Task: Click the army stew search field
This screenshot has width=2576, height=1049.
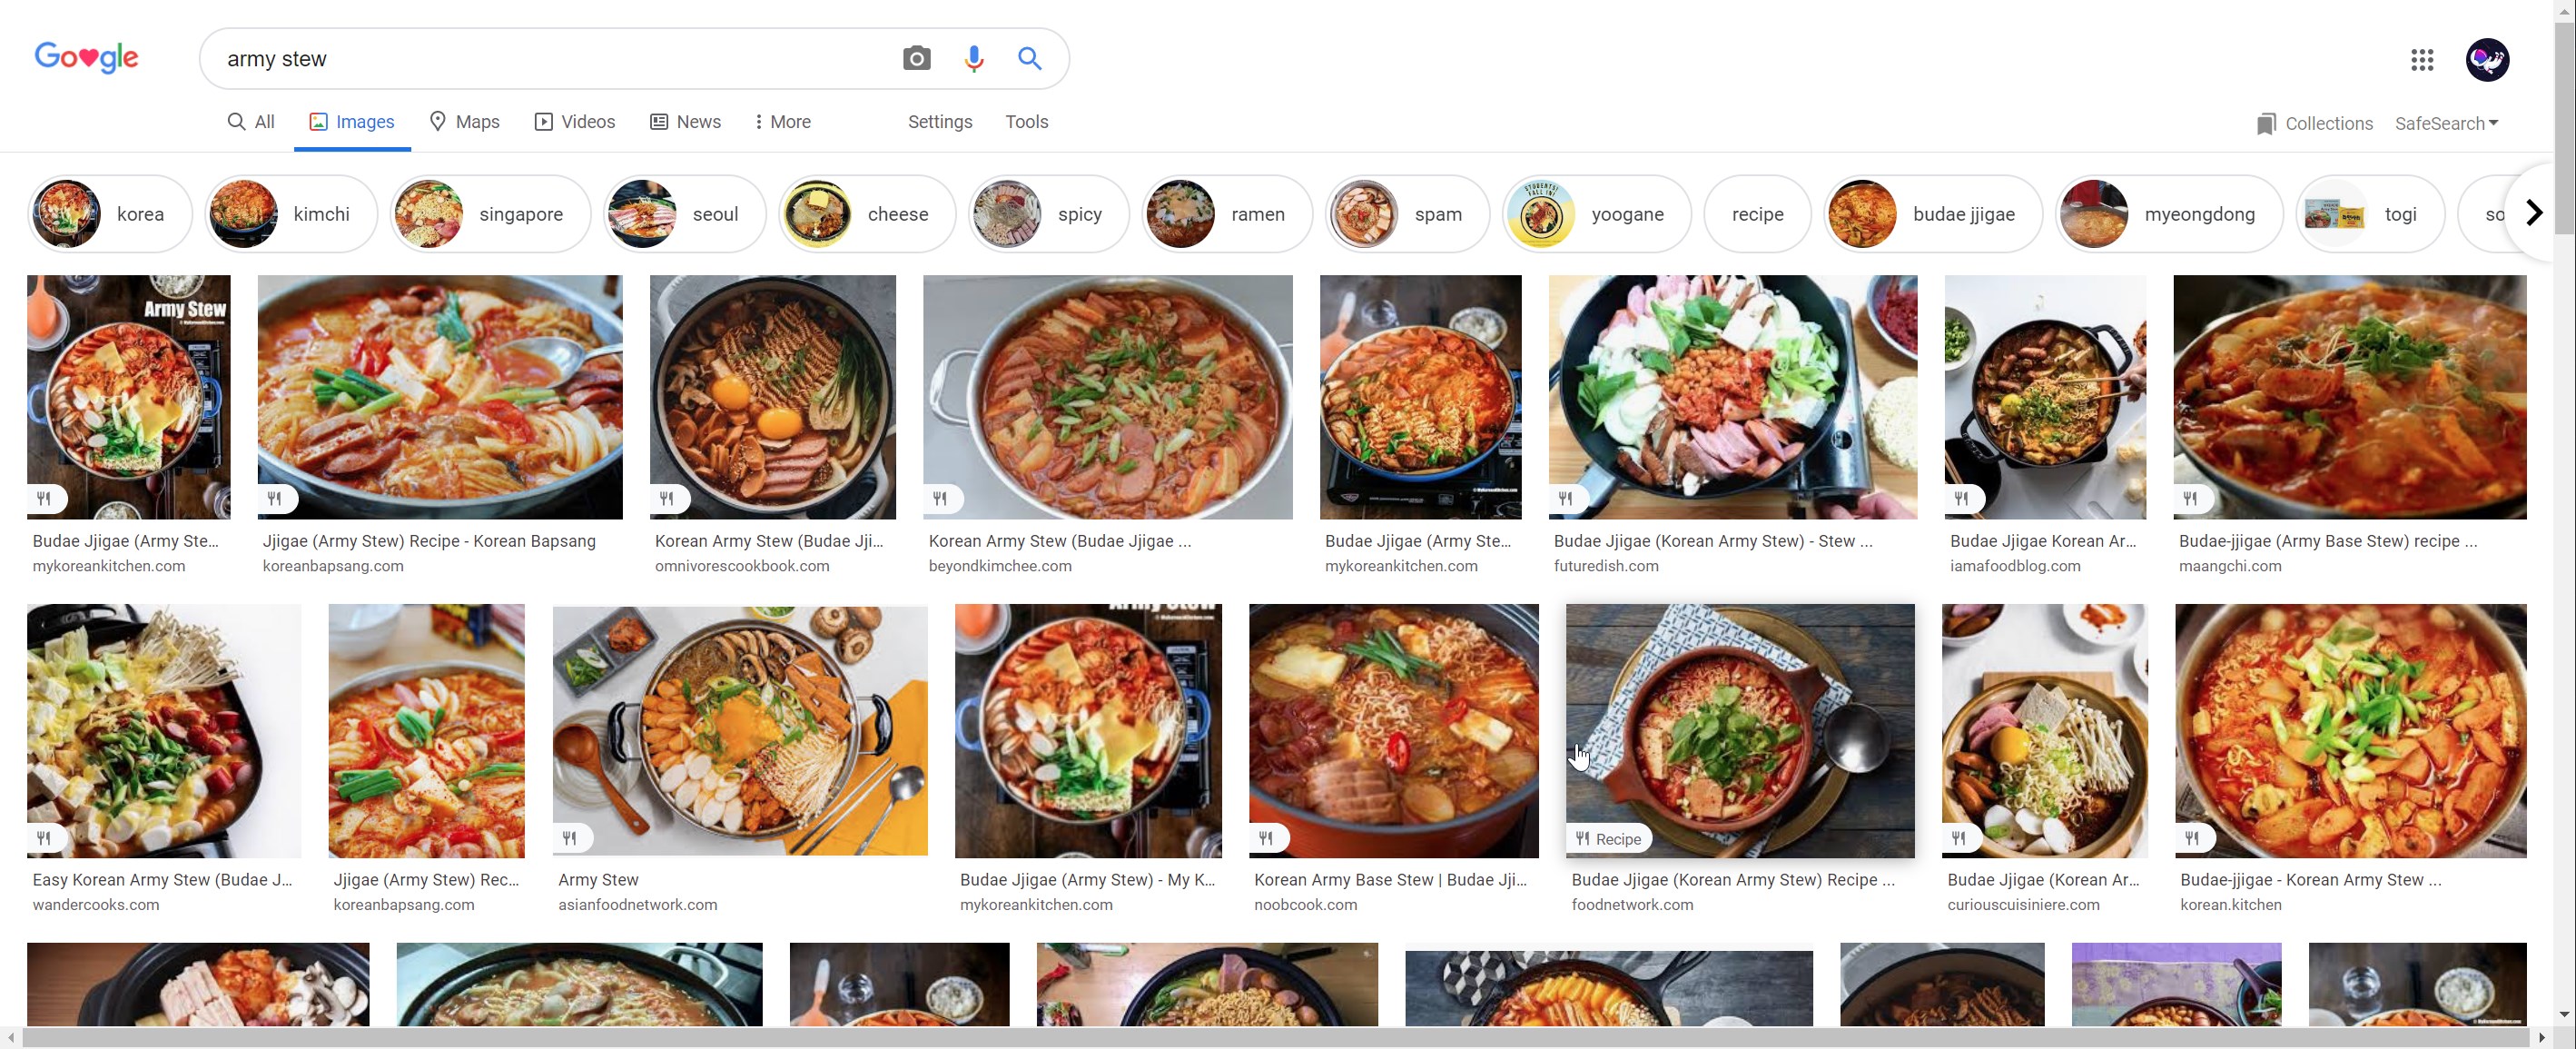Action: click(x=550, y=59)
